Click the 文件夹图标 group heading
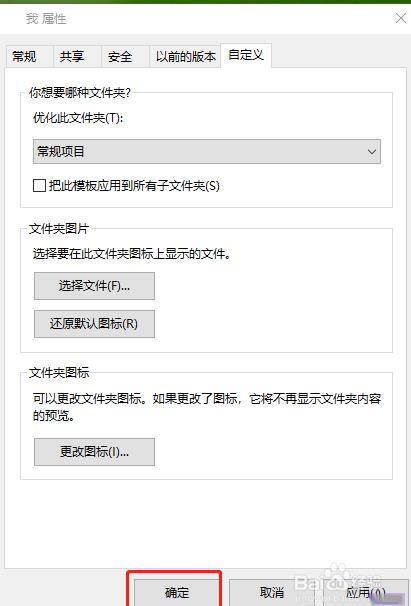Image resolution: width=411 pixels, height=606 pixels. pyautogui.click(x=59, y=373)
